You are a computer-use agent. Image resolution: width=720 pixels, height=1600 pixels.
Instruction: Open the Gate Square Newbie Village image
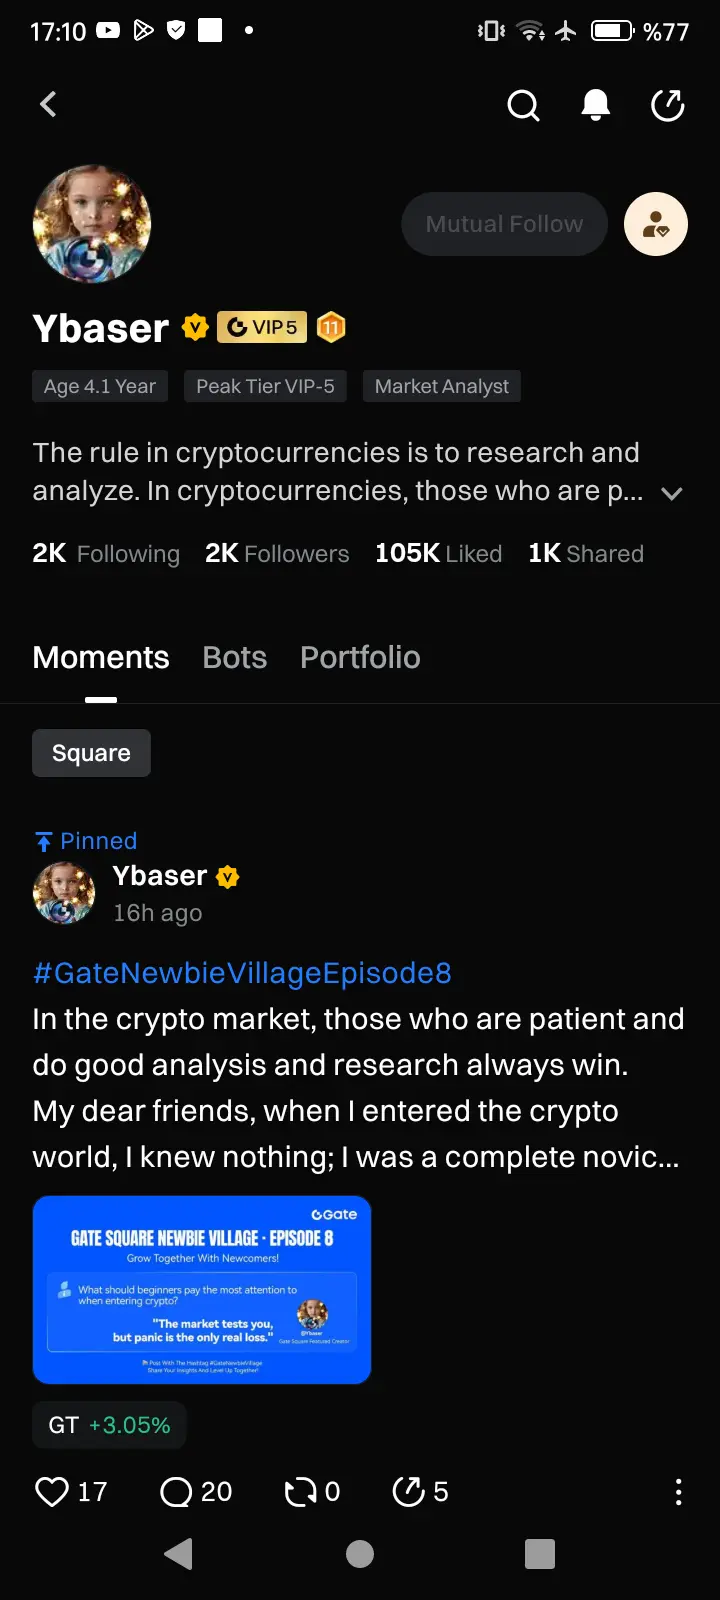(202, 1289)
